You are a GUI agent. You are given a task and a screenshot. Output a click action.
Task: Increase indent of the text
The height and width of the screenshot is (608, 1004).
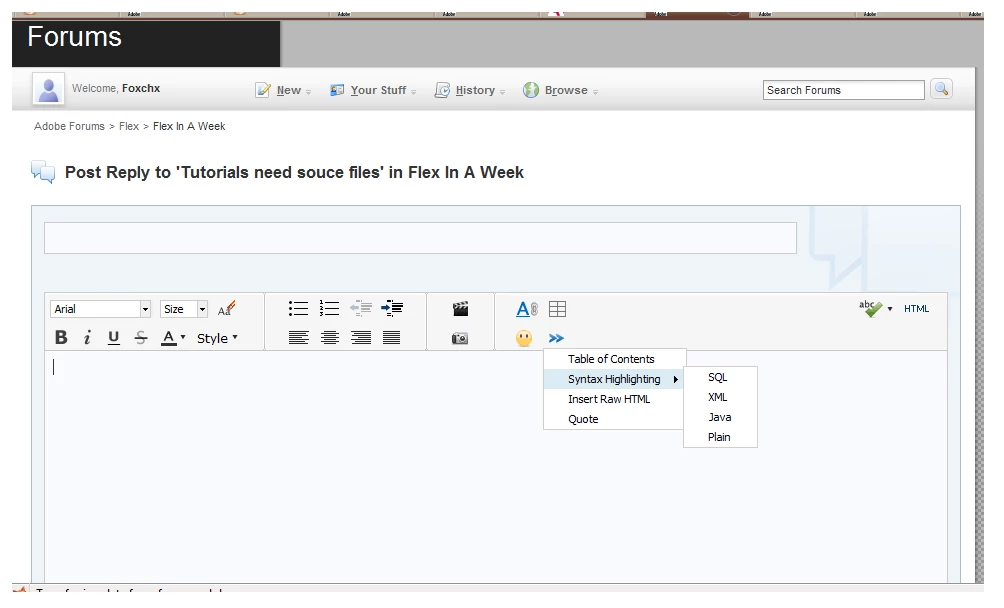pos(392,308)
